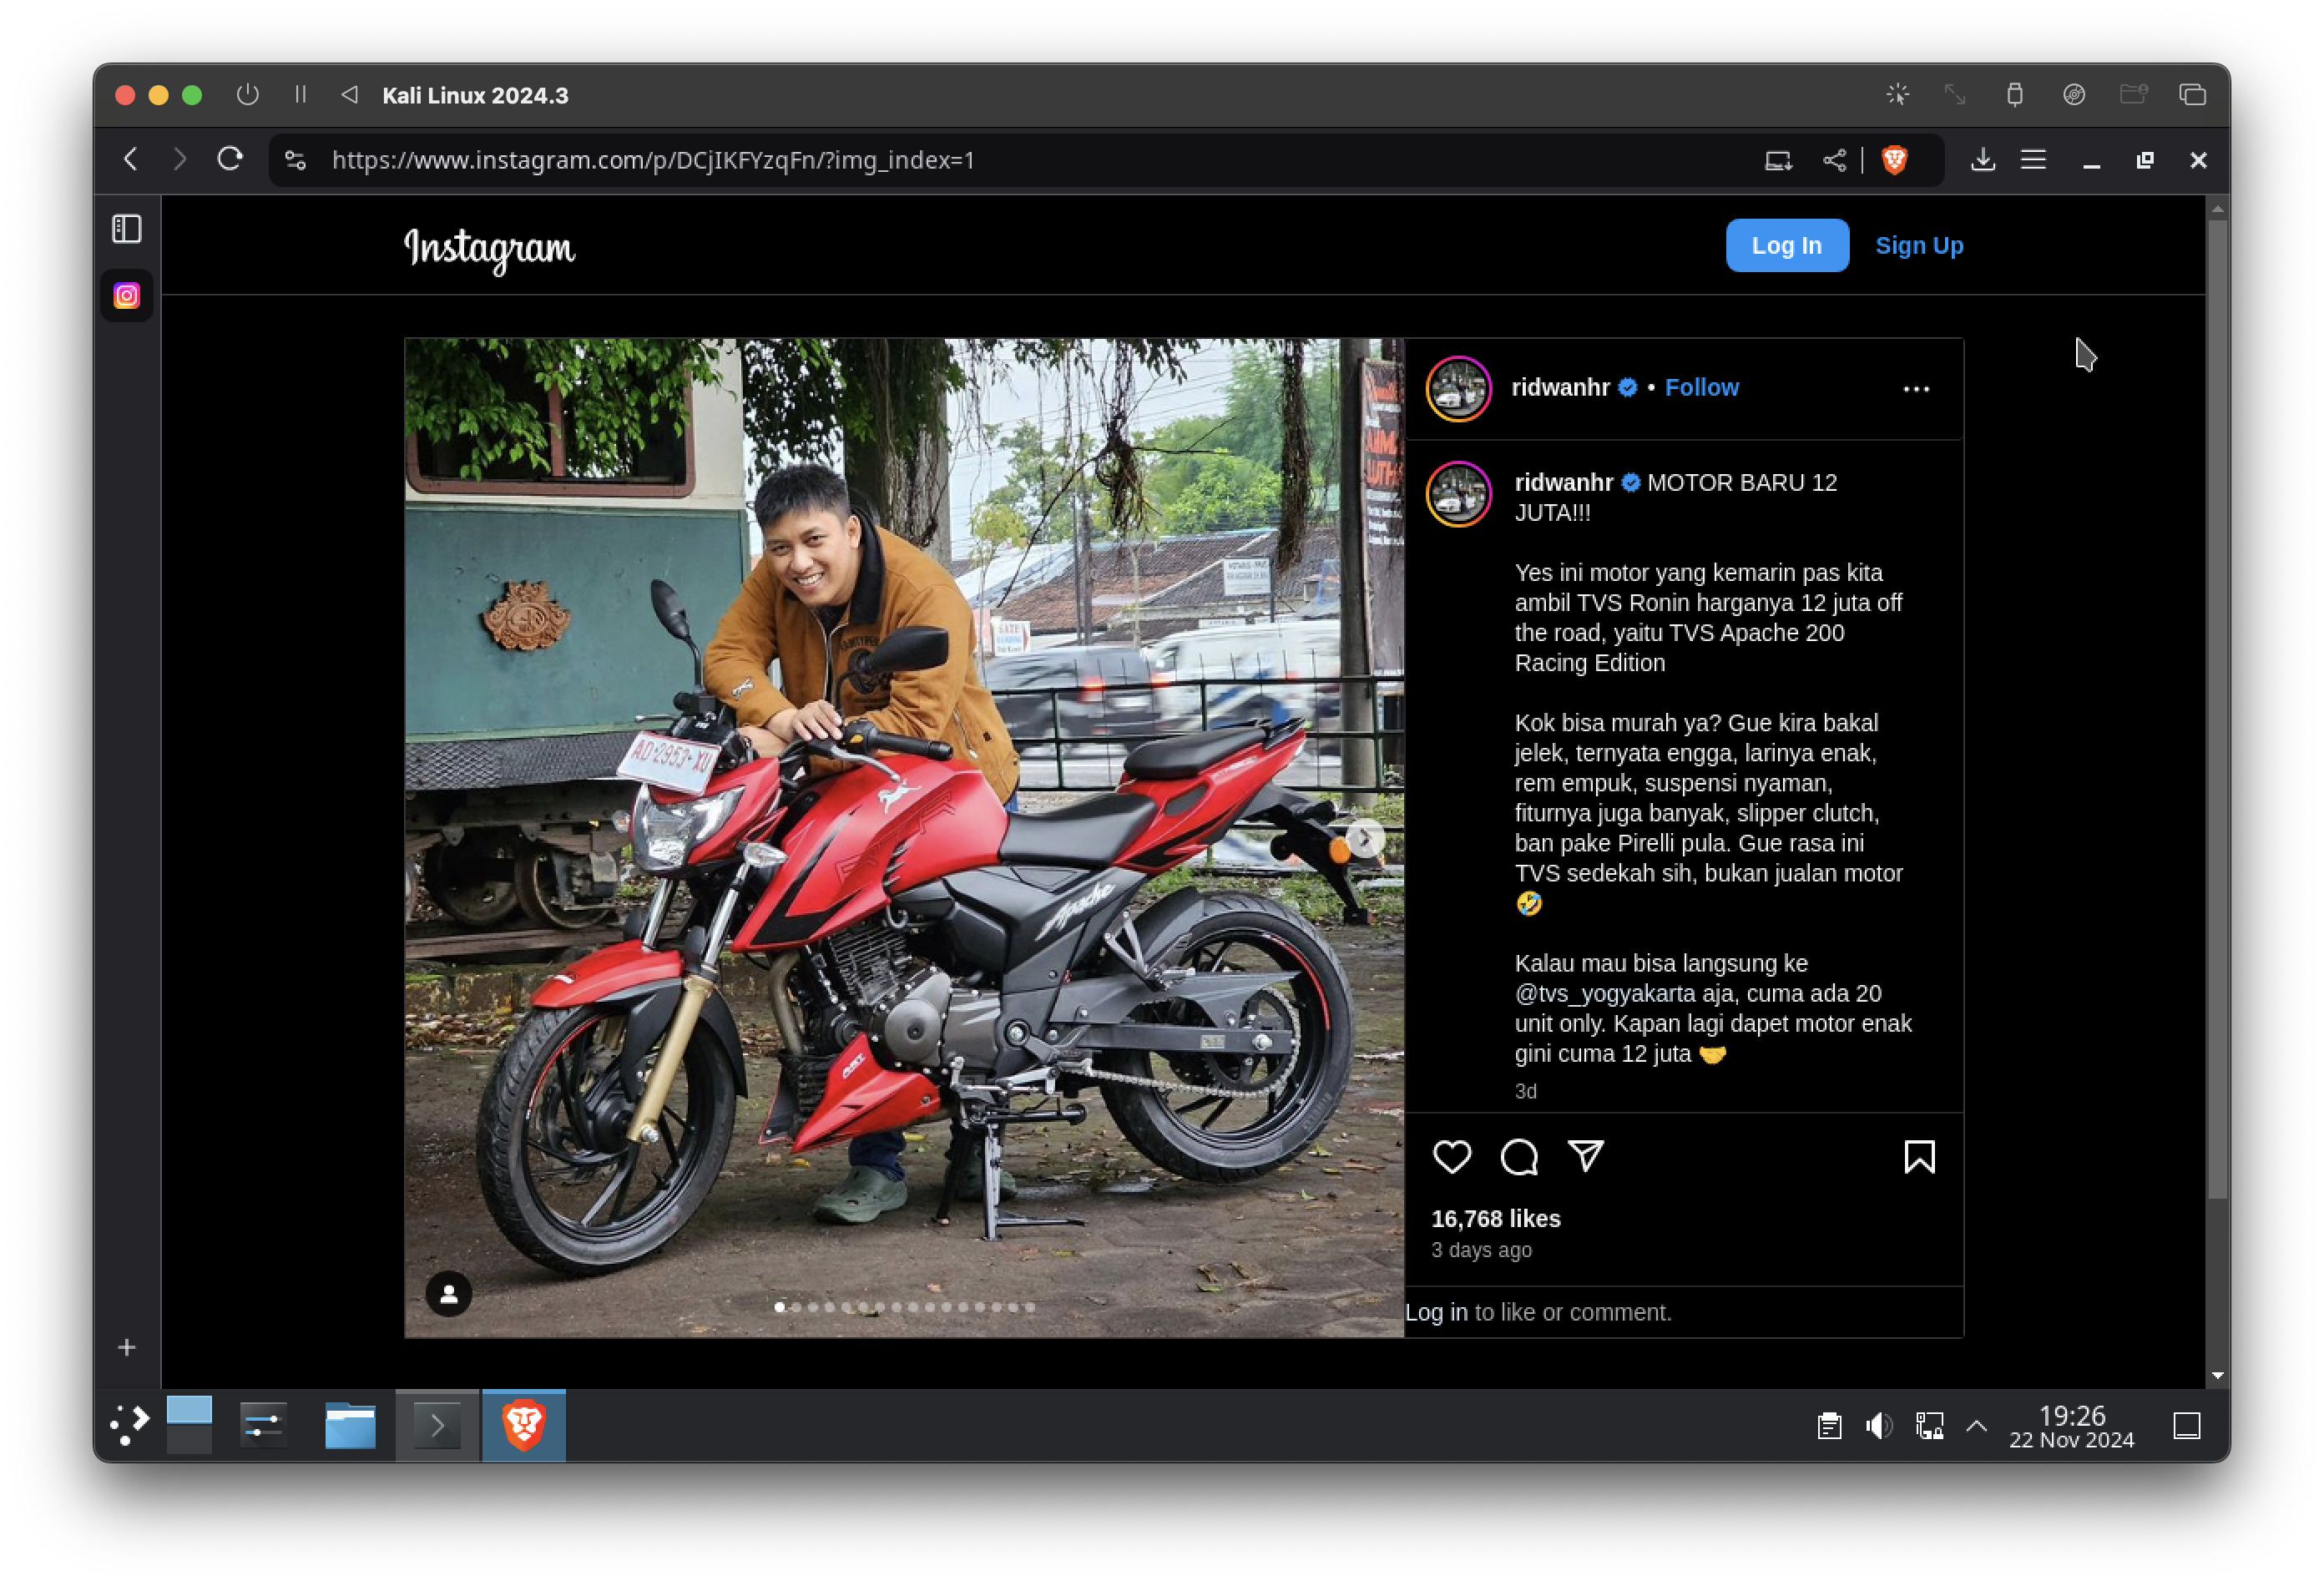The width and height of the screenshot is (2324, 1586).
Task: Click the VM resize arrows icon in title bar
Action: click(1954, 95)
